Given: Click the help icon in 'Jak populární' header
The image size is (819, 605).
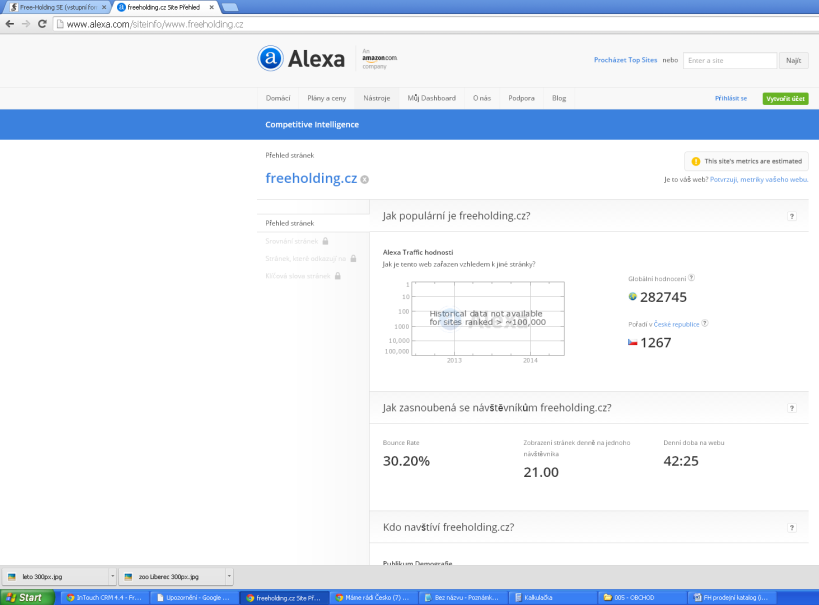Looking at the screenshot, I should click(792, 216).
